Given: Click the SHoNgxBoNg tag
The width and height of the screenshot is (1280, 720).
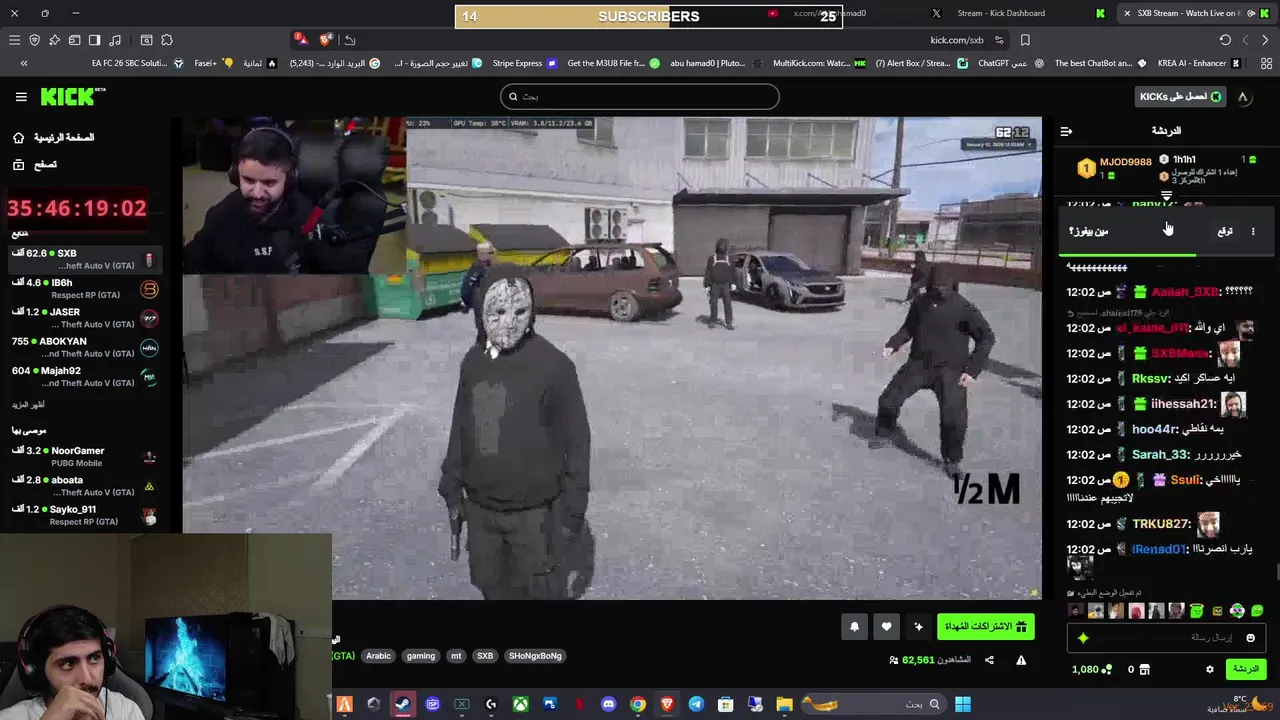Looking at the screenshot, I should click(x=535, y=656).
